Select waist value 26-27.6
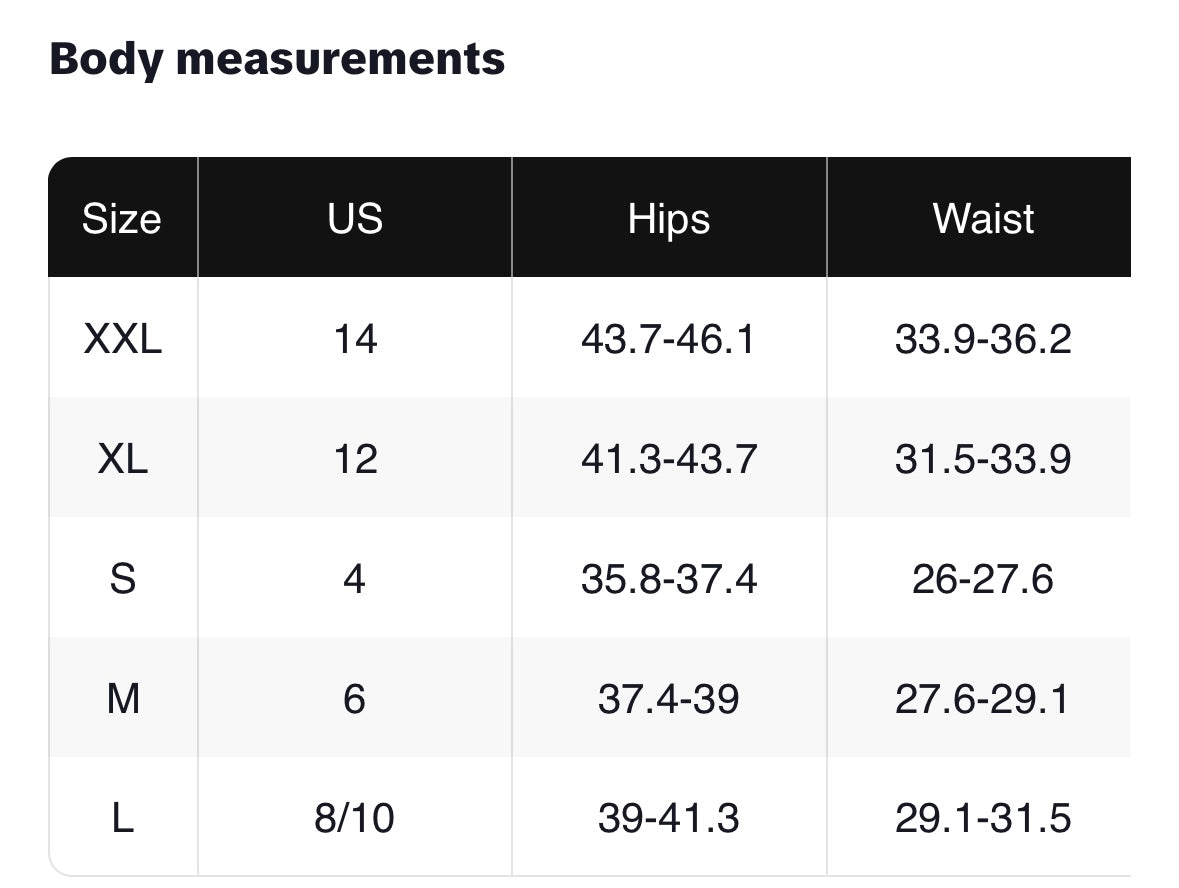This screenshot has height=888, width=1179. [x=983, y=579]
